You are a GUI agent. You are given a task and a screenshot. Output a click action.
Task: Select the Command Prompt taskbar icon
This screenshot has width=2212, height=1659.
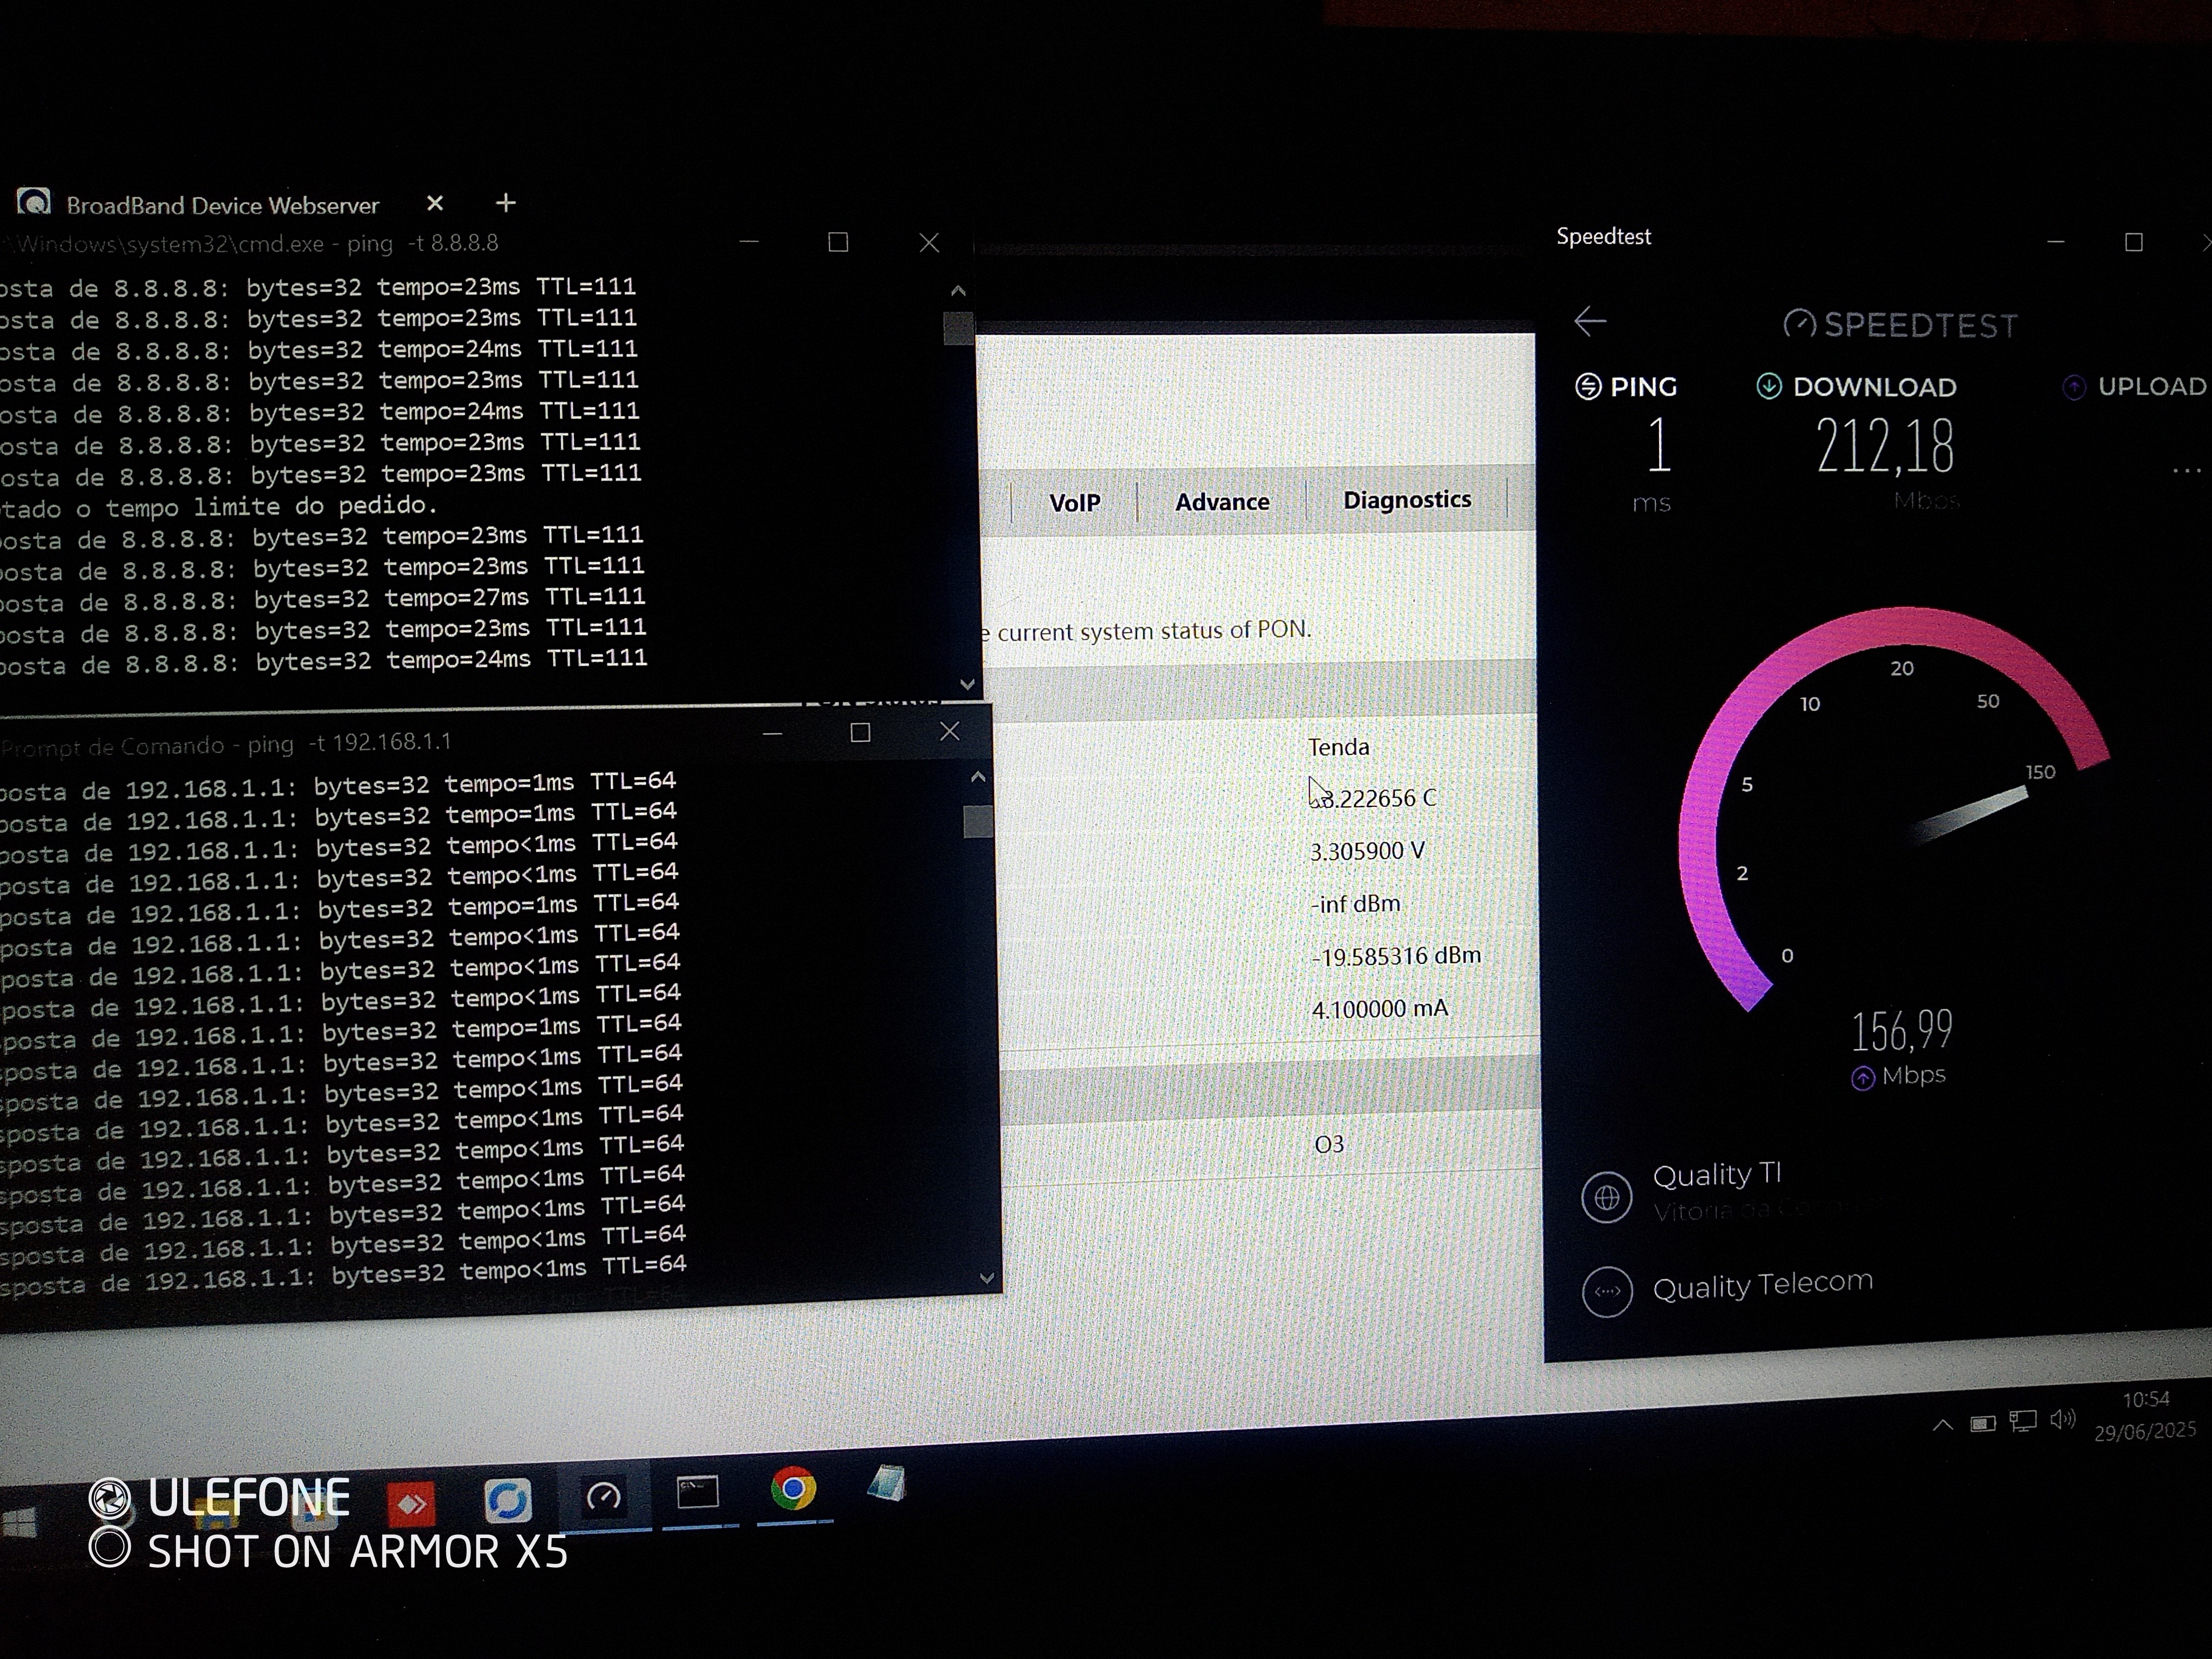pyautogui.click(x=697, y=1493)
